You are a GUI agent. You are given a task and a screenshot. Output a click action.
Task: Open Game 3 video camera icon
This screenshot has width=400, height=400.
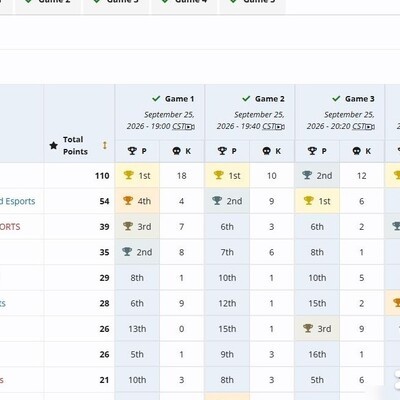370,127
